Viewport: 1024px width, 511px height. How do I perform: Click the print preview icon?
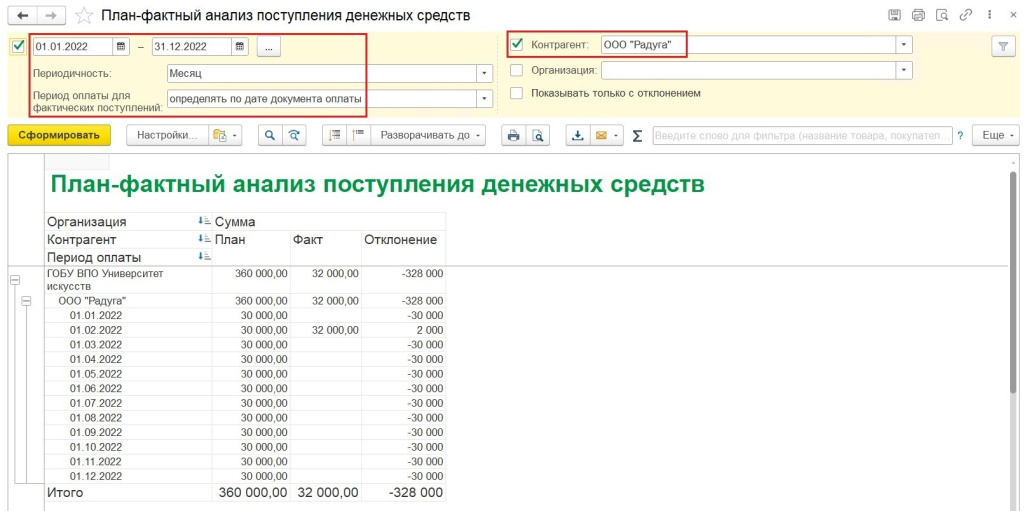(x=538, y=135)
